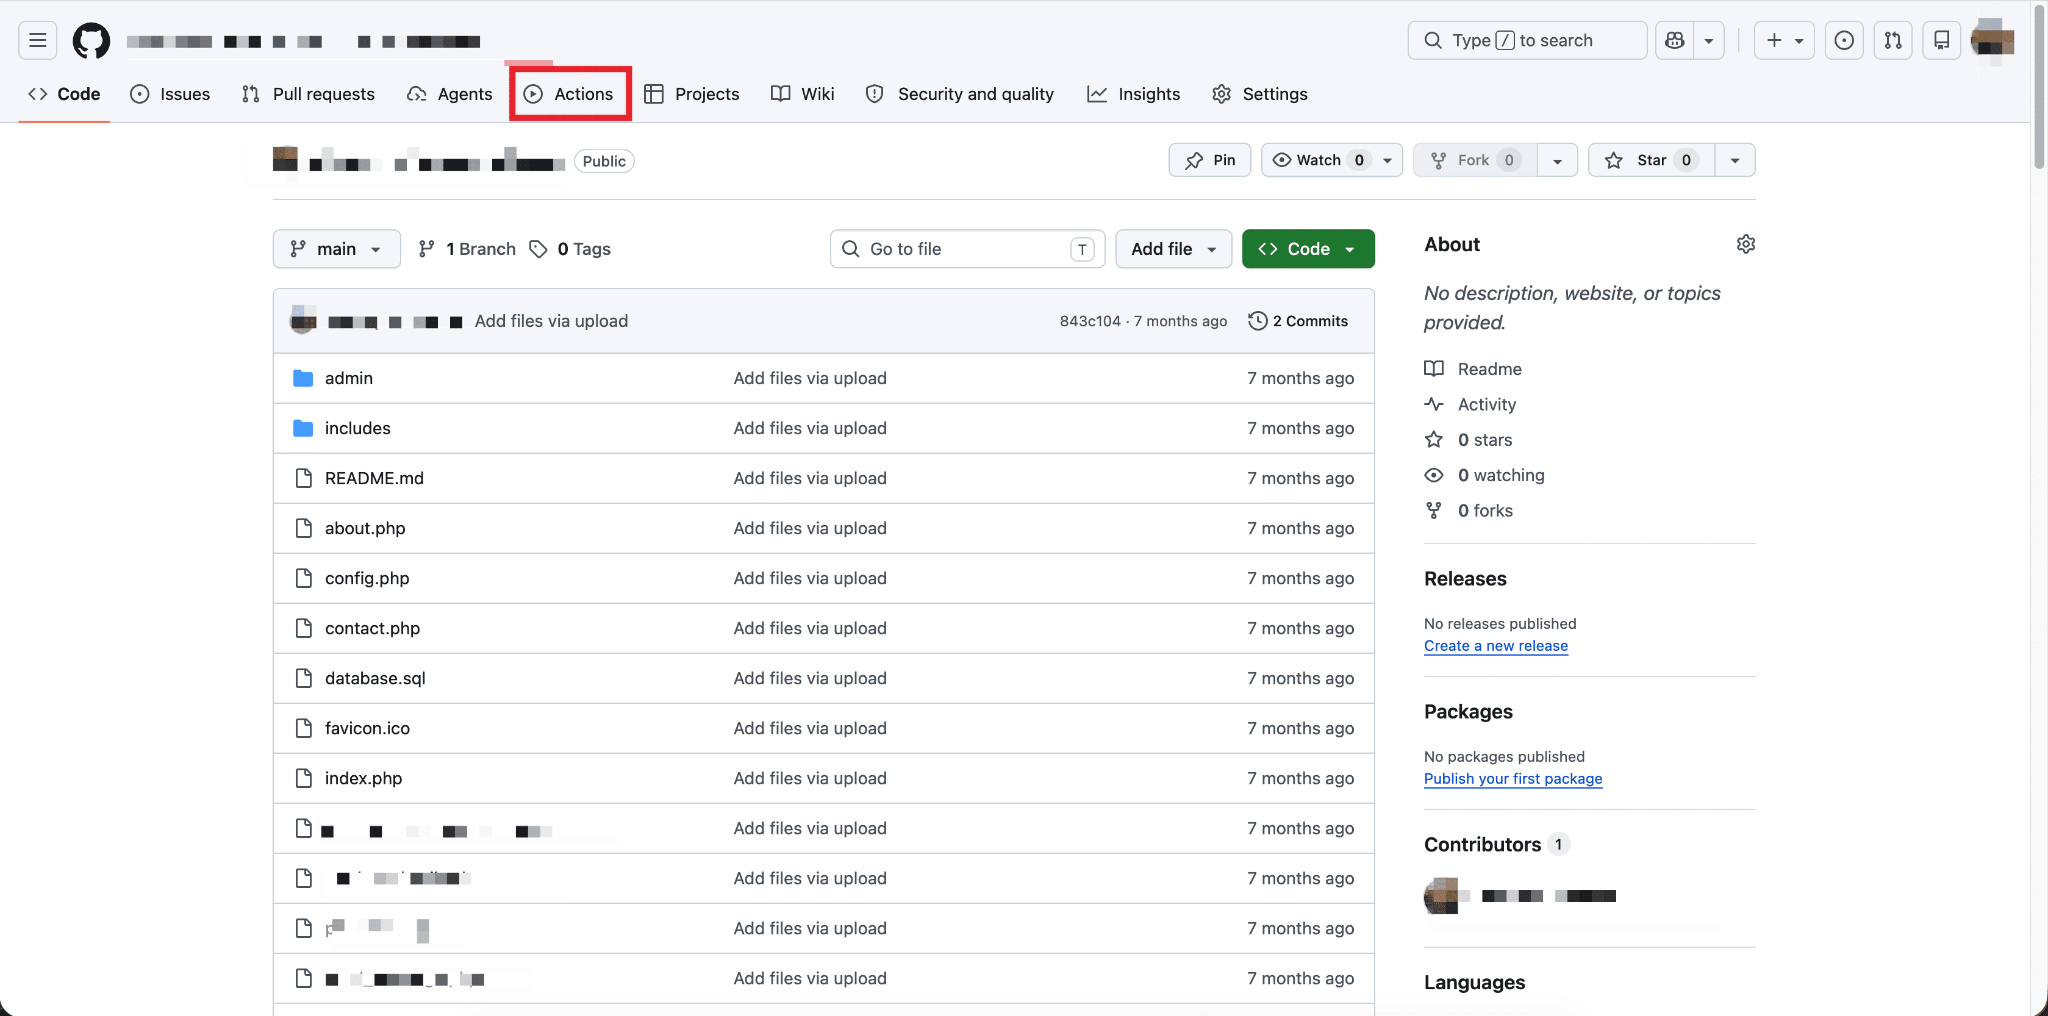Open the hamburger navigation menu

38,40
